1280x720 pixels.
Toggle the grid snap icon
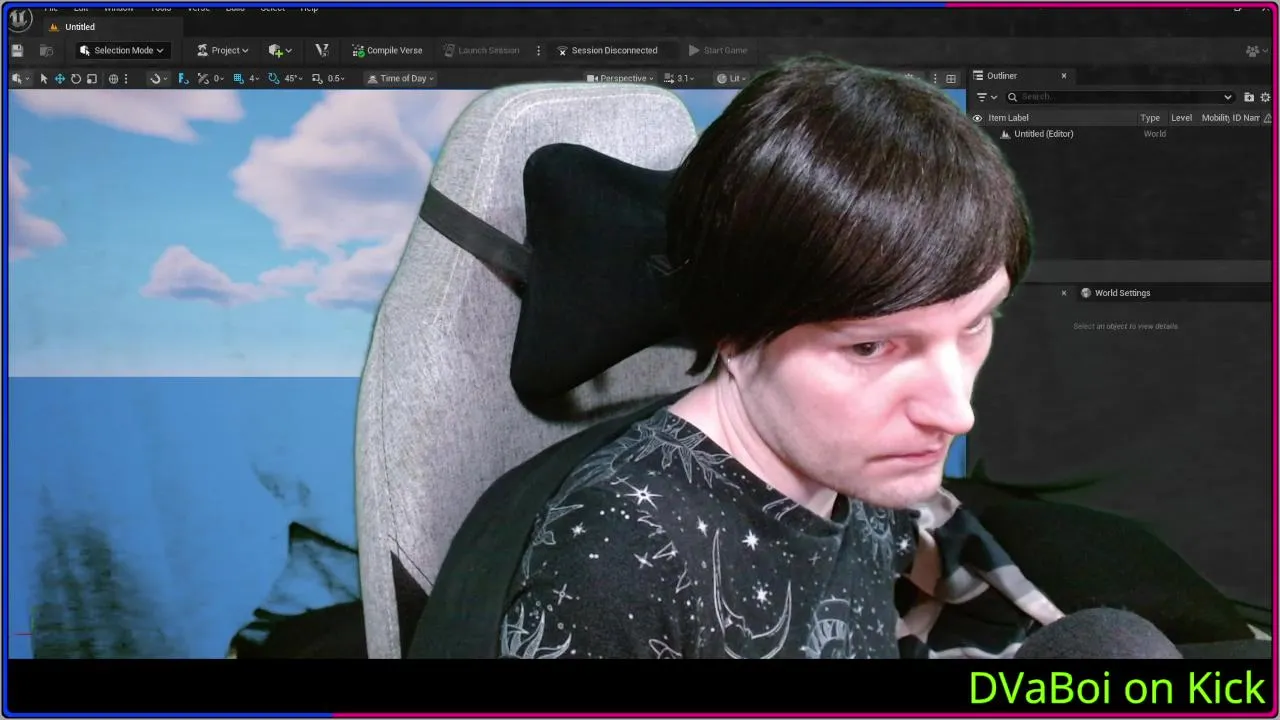[238, 78]
